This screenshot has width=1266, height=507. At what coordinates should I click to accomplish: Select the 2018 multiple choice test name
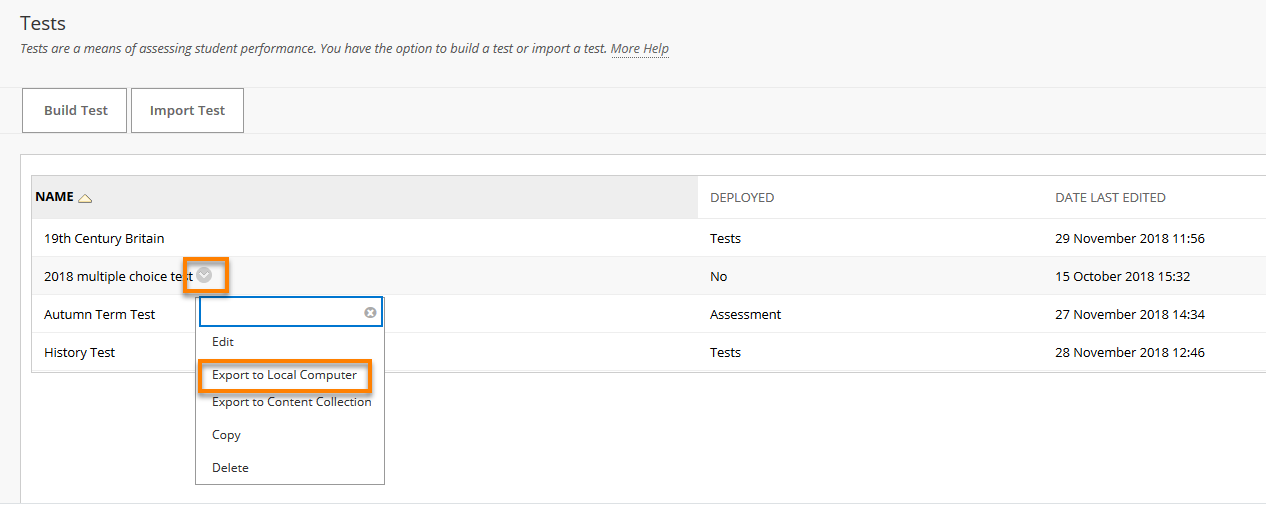pos(118,277)
